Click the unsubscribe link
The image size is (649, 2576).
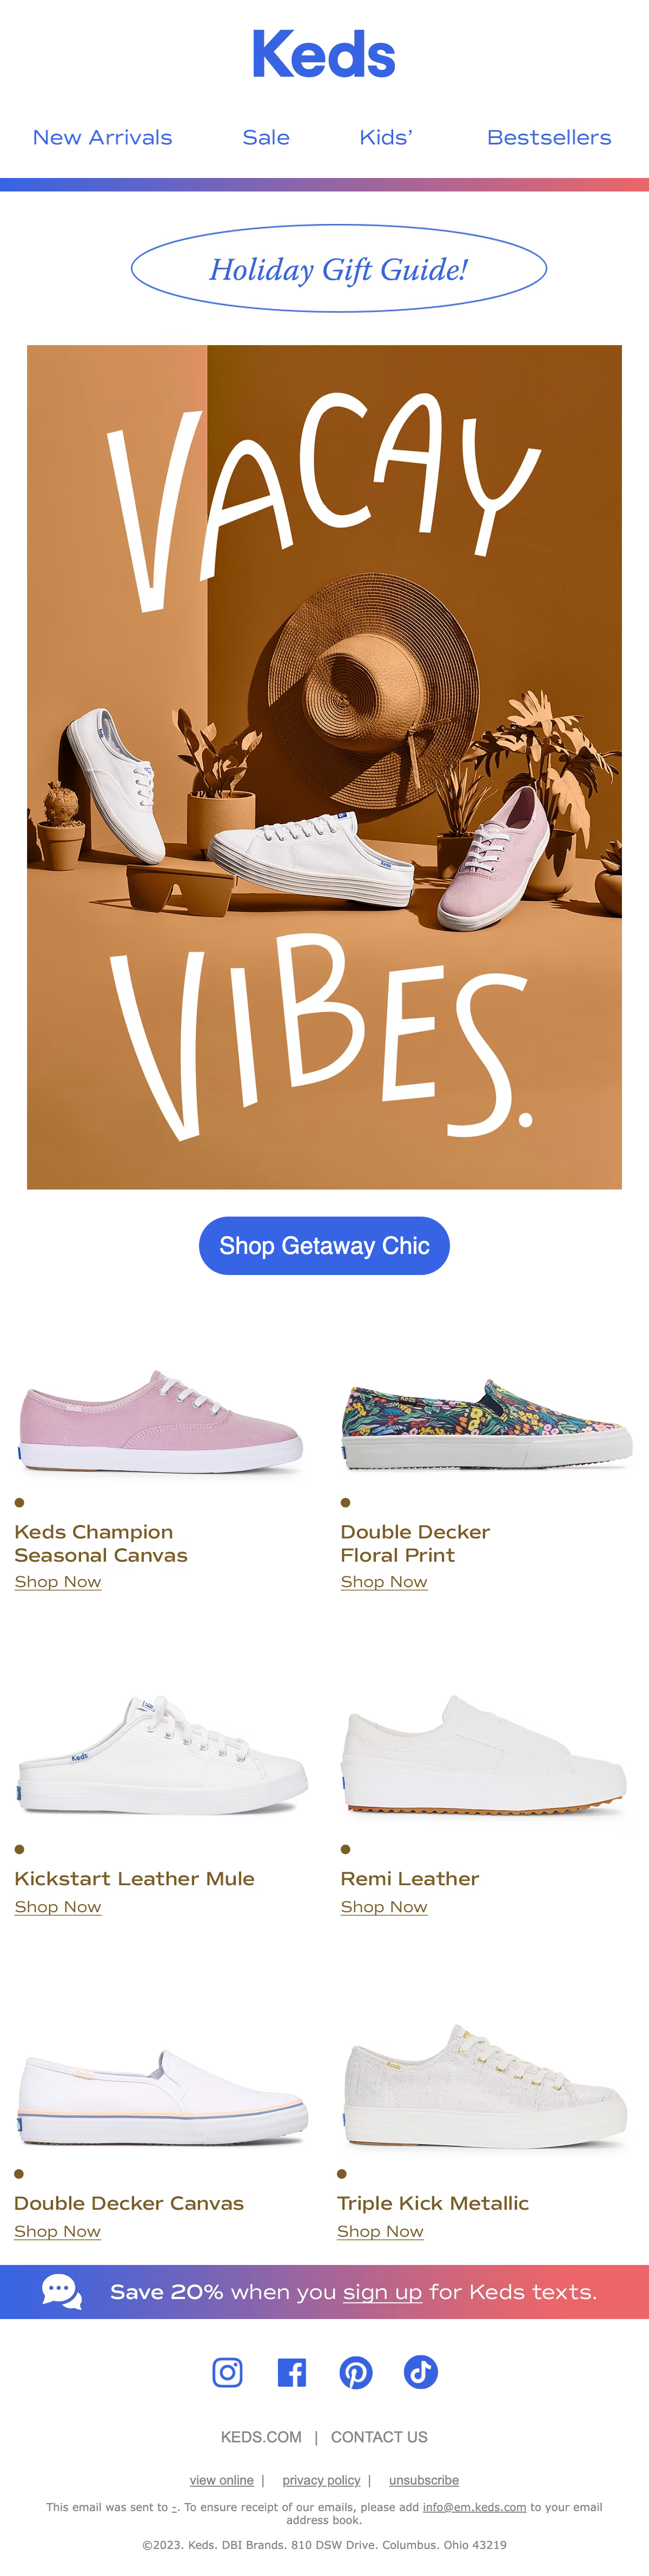coord(424,2481)
